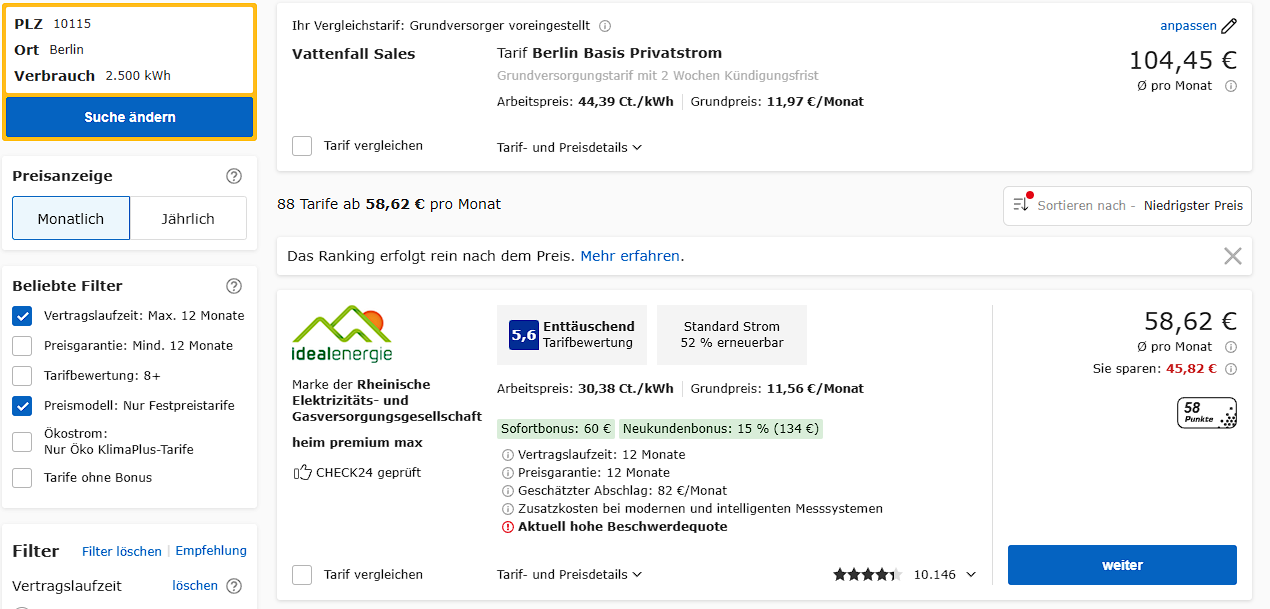Select Monatlich price display
Viewport: 1270px width, 609px height.
click(x=71, y=218)
